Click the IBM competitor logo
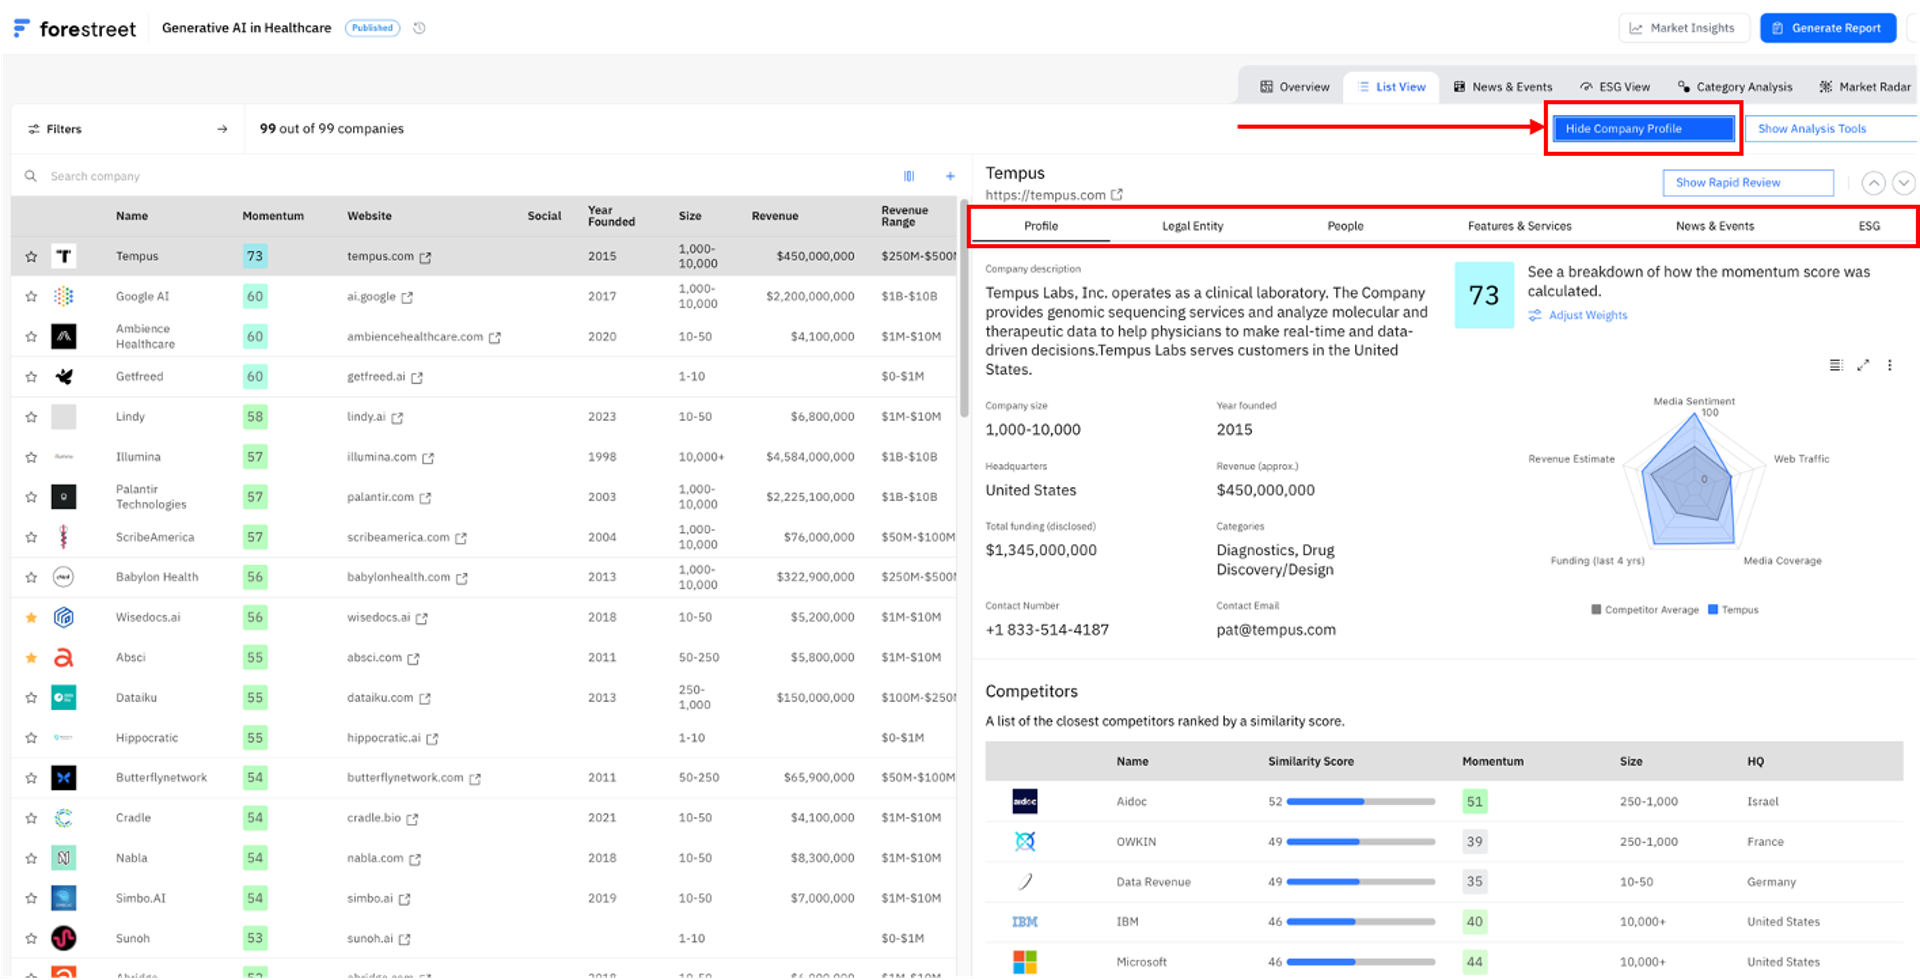This screenshot has height=980, width=1920. pos(1025,922)
